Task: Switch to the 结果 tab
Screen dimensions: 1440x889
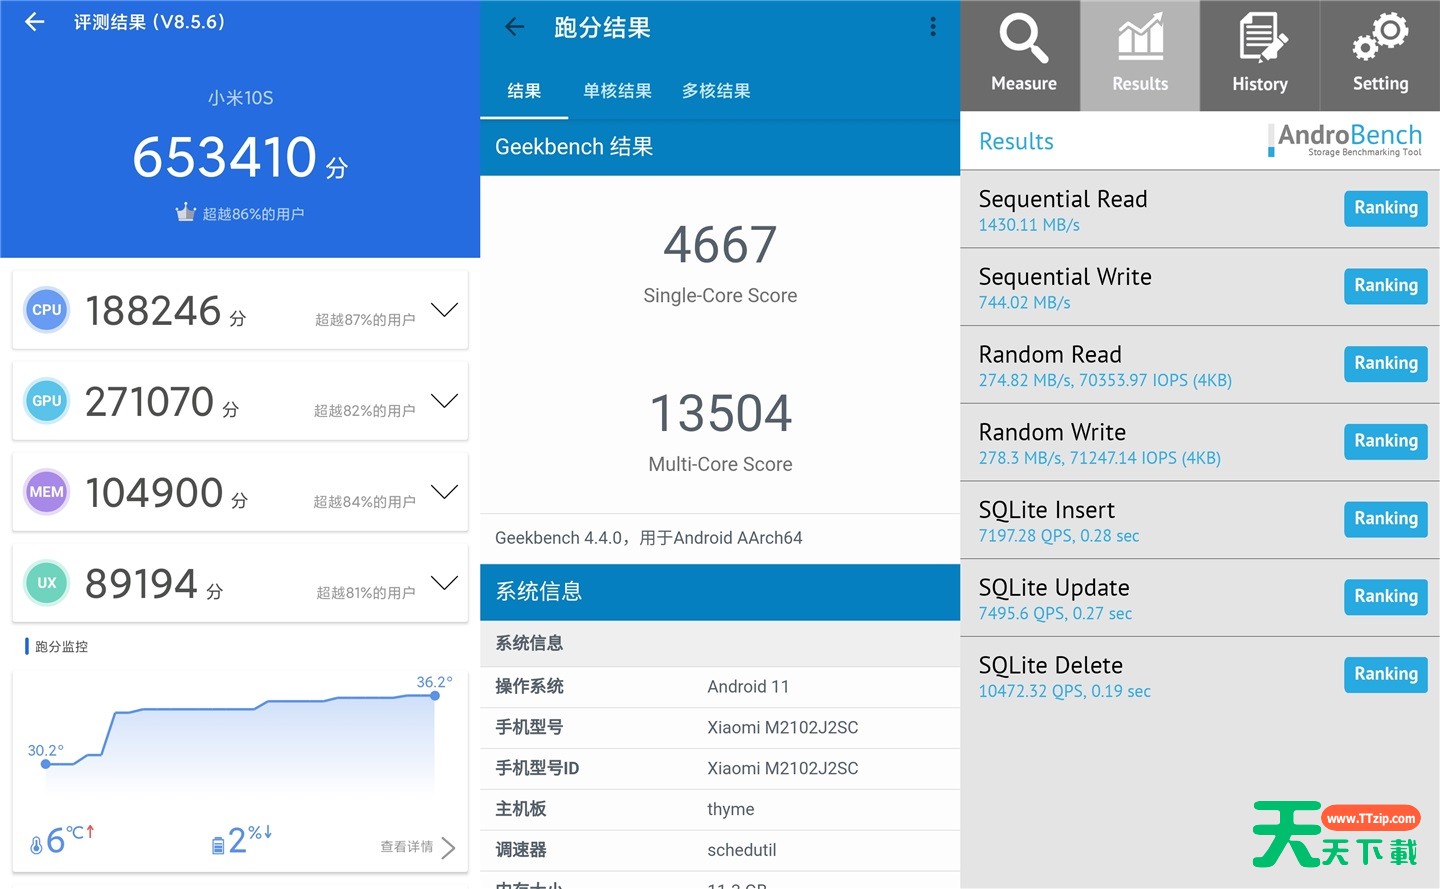Action: 524,91
